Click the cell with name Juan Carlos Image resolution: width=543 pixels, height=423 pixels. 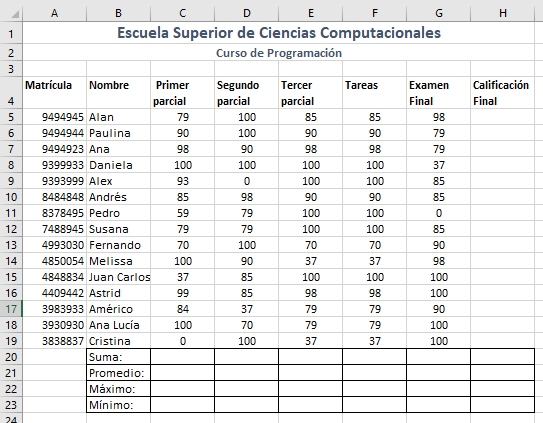tap(118, 277)
